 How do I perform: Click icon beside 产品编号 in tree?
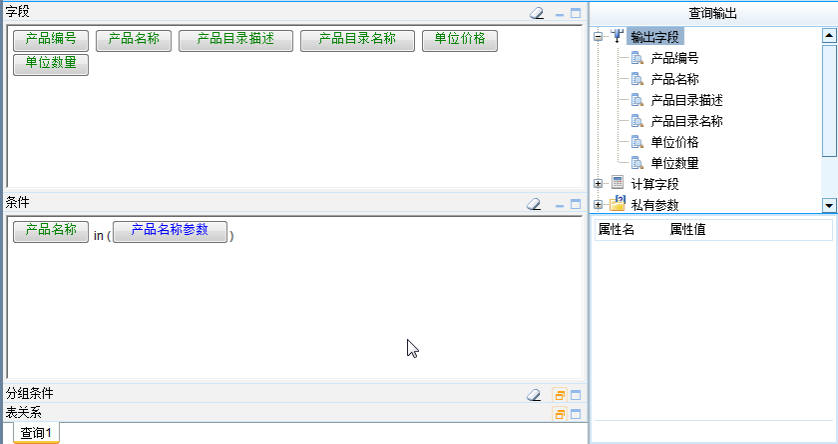(637, 58)
